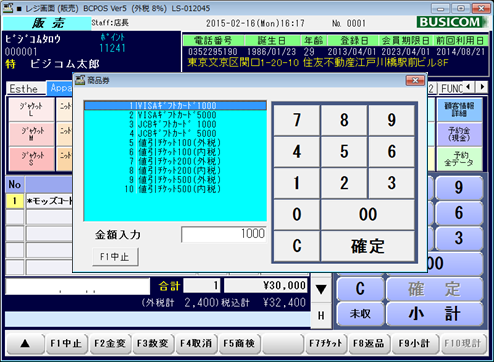Select row 5 値引チケット100(外税)
The height and width of the screenshot is (362, 494).
175,143
